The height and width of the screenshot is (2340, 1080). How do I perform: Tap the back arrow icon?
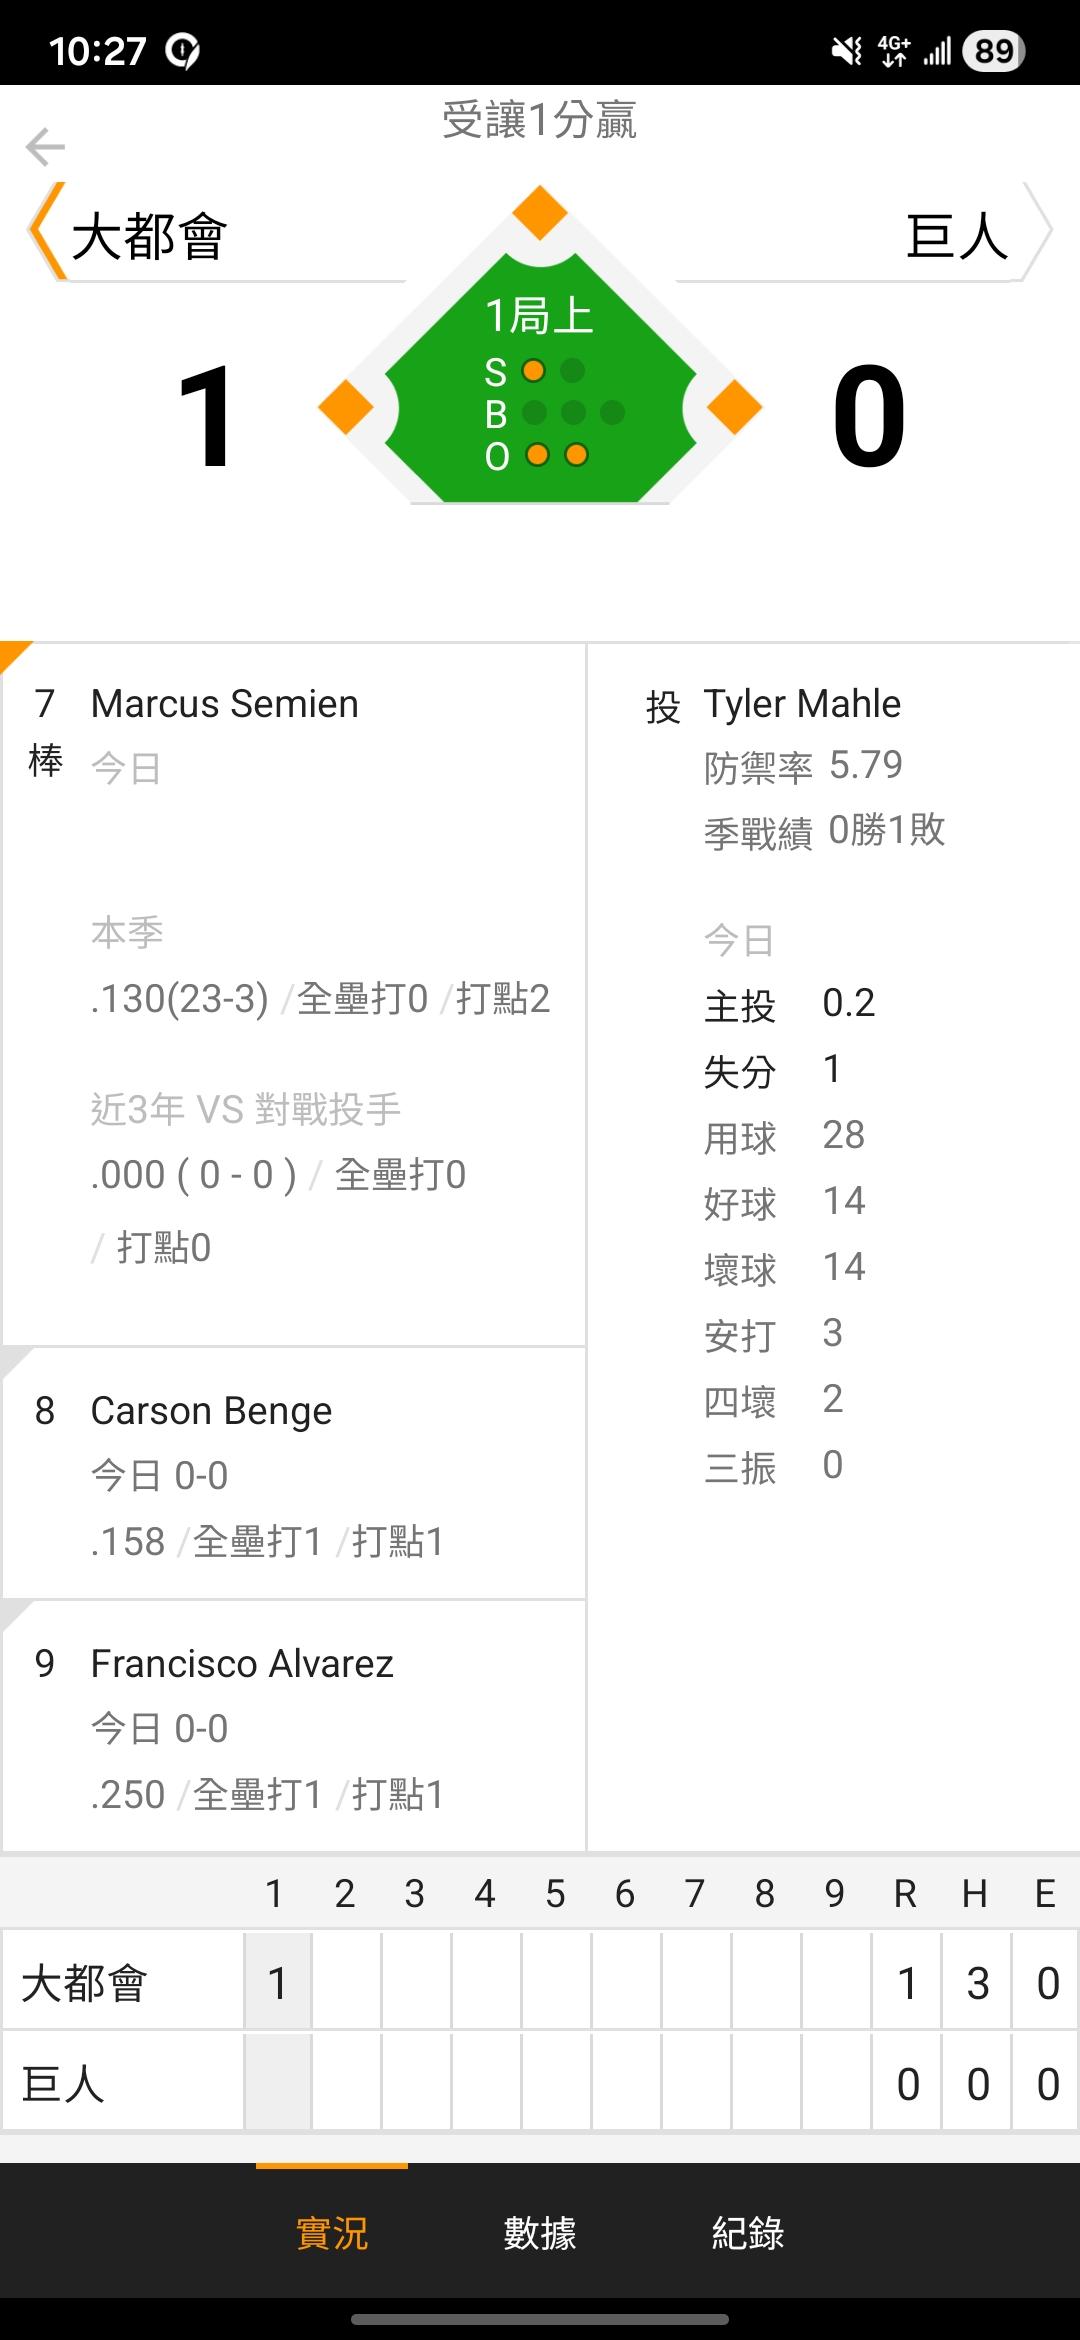(x=45, y=147)
